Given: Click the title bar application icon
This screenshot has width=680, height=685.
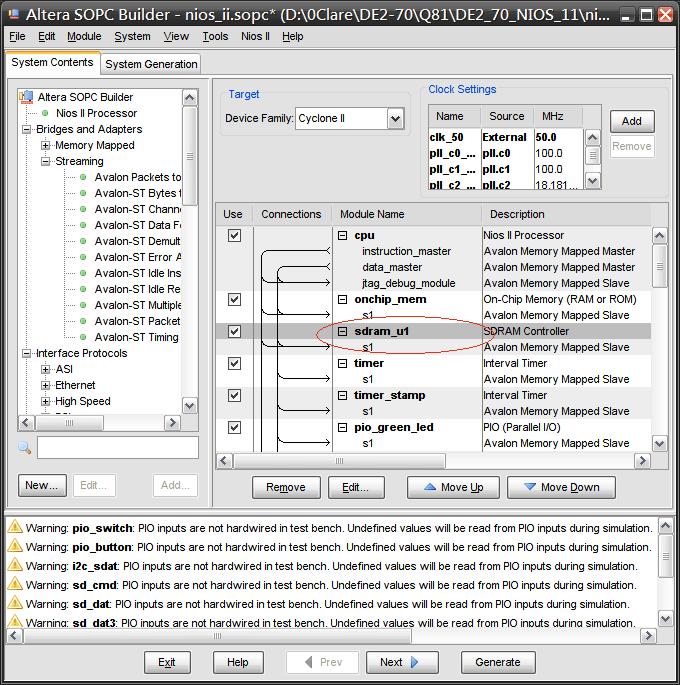Looking at the screenshot, I should (14, 14).
